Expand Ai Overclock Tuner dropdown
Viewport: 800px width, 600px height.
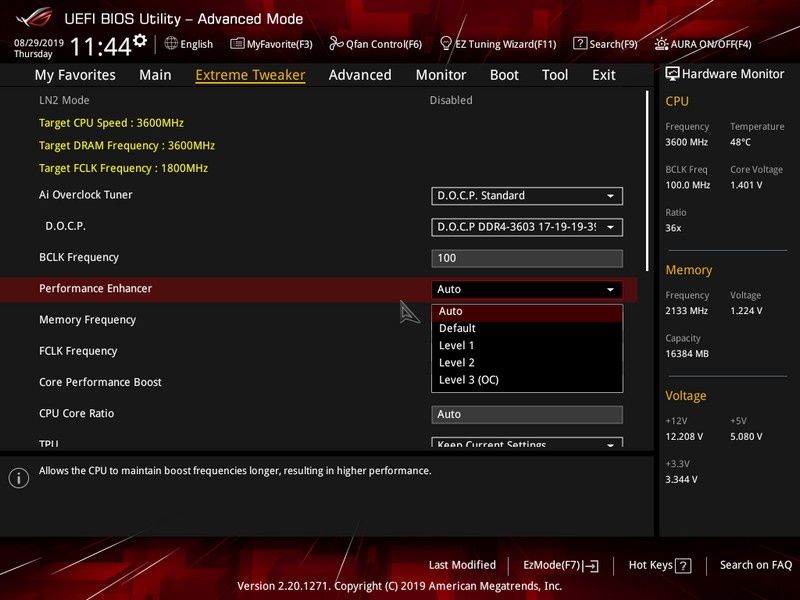pyautogui.click(x=527, y=196)
